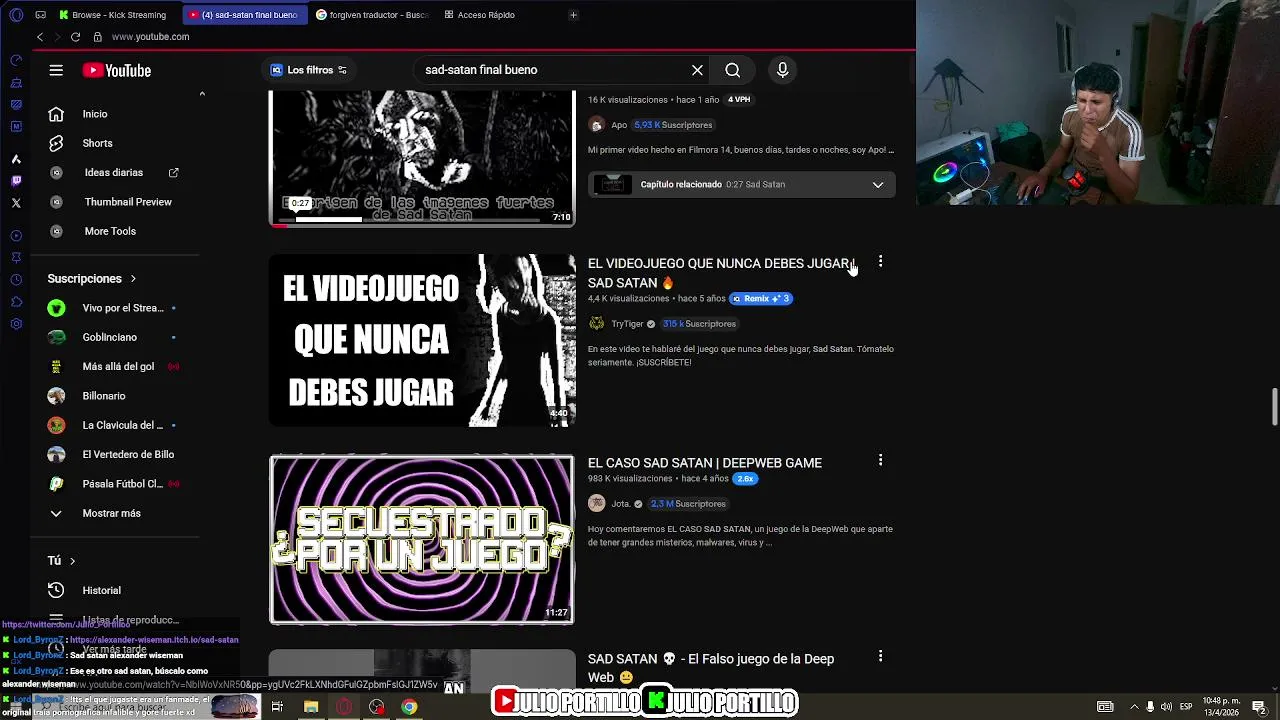Open the notification center

(1259, 707)
